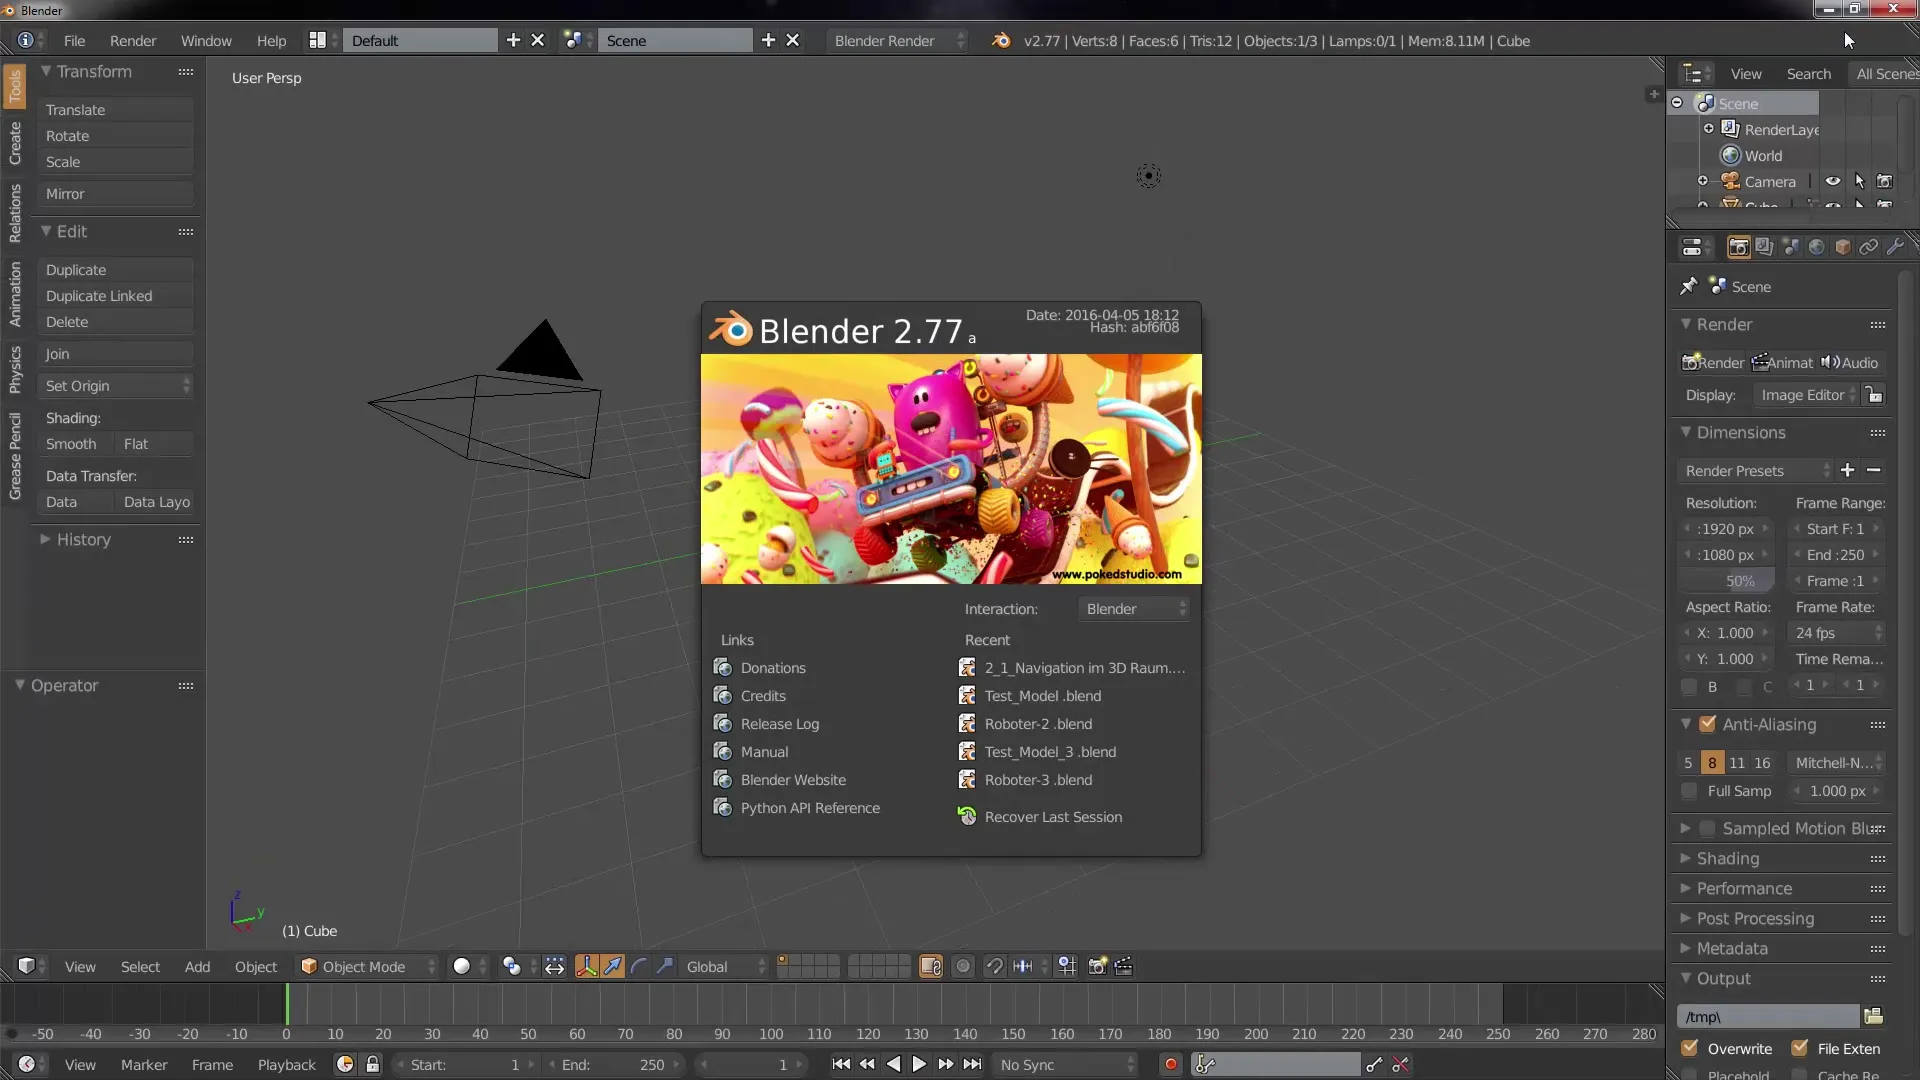Click the Translate button
Screen dimensions: 1920x1080
coord(116,109)
